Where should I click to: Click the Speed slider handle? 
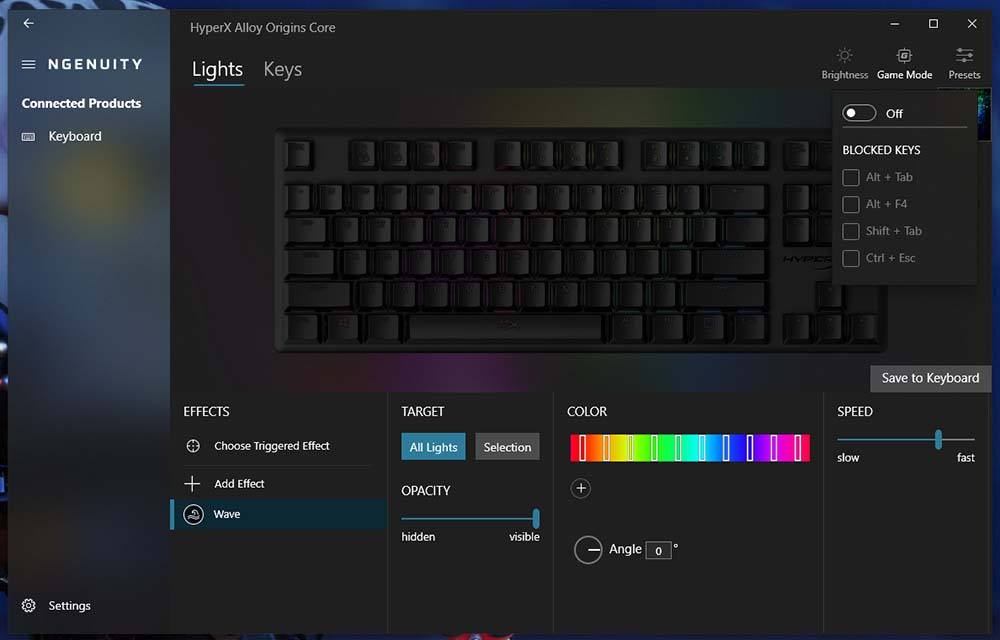pos(938,439)
